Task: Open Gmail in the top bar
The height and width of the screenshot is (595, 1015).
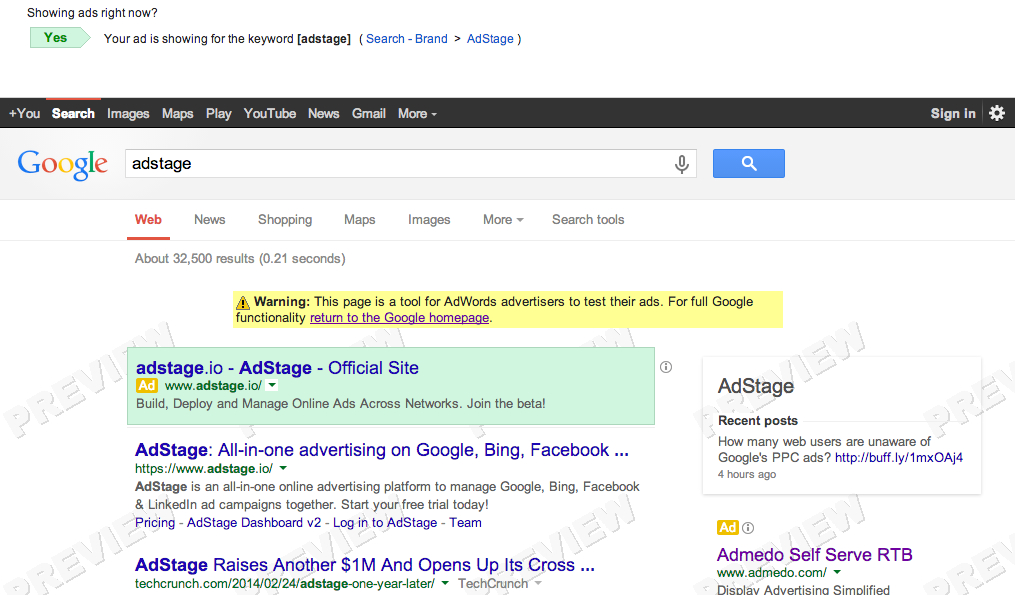Action: (369, 114)
